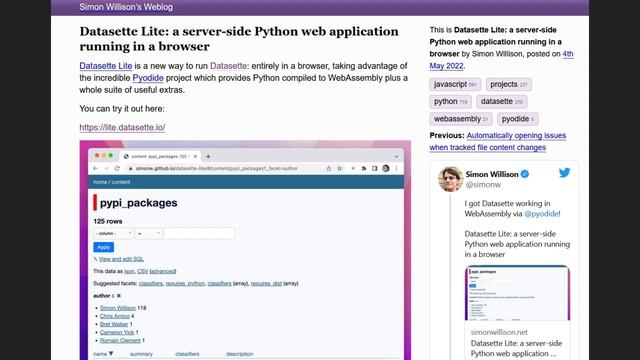Click the embedded browser menu dots icon
The height and width of the screenshot is (360, 640).
[396, 168]
